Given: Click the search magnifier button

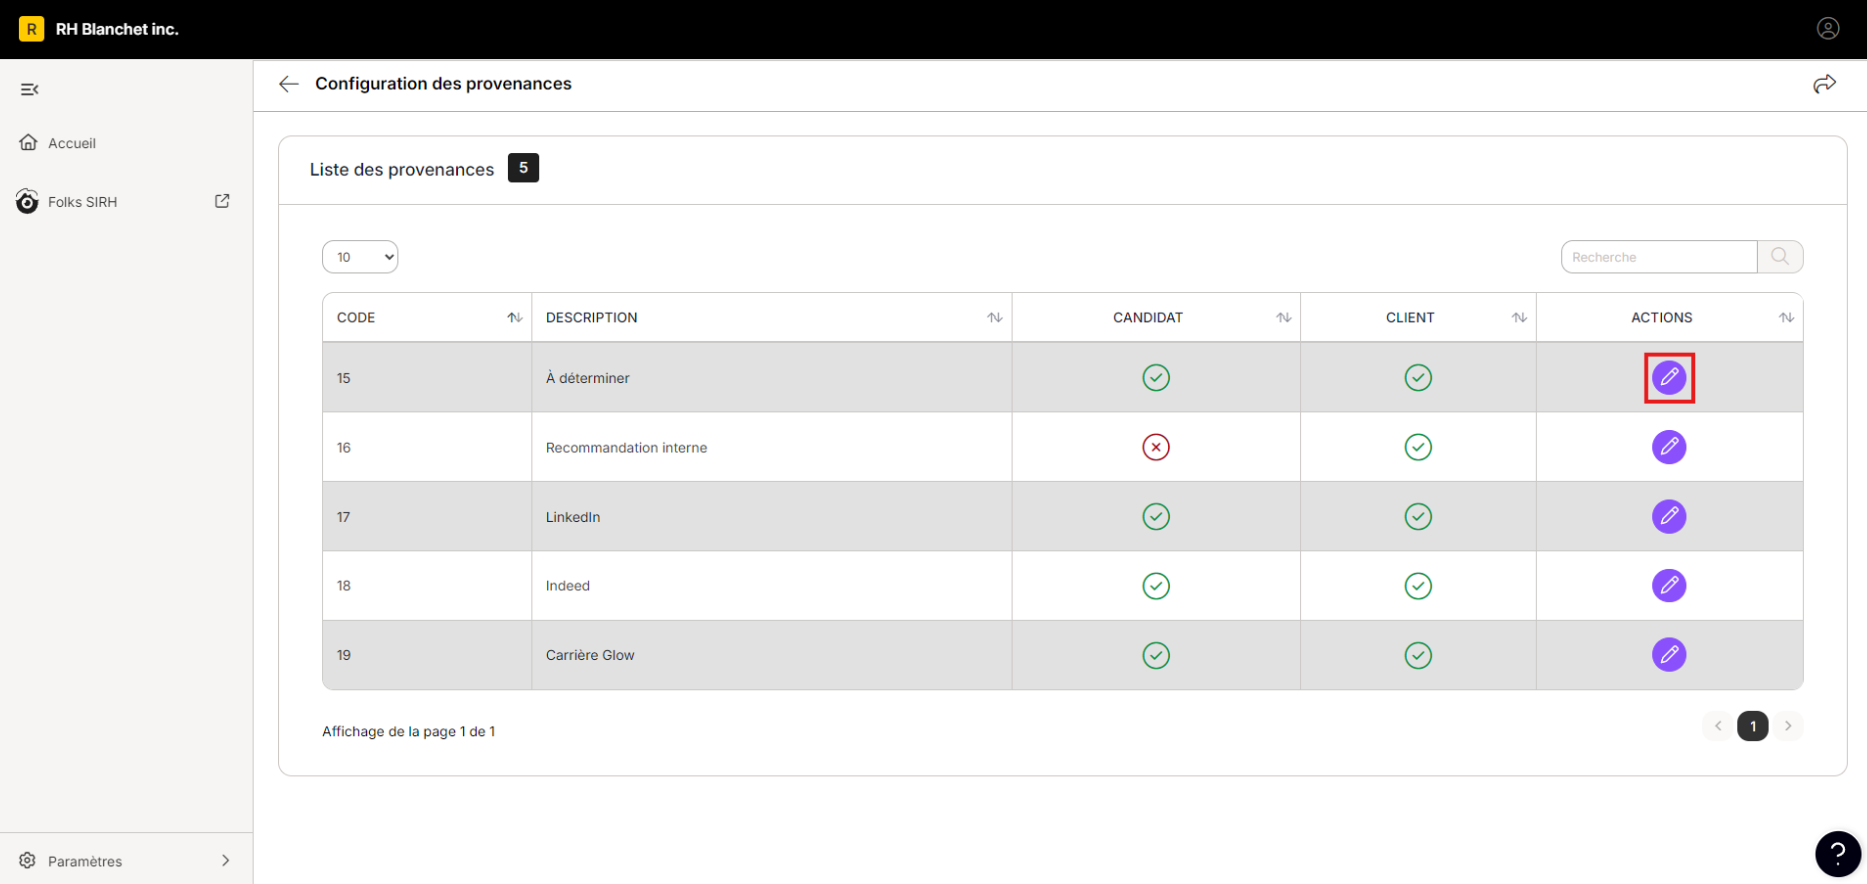Looking at the screenshot, I should [1780, 257].
